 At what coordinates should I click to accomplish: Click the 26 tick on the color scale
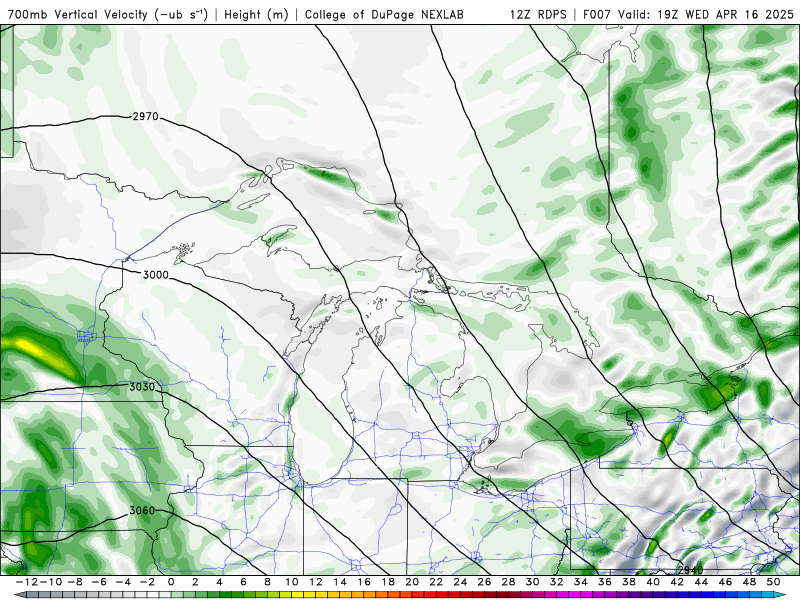pyautogui.click(x=485, y=582)
